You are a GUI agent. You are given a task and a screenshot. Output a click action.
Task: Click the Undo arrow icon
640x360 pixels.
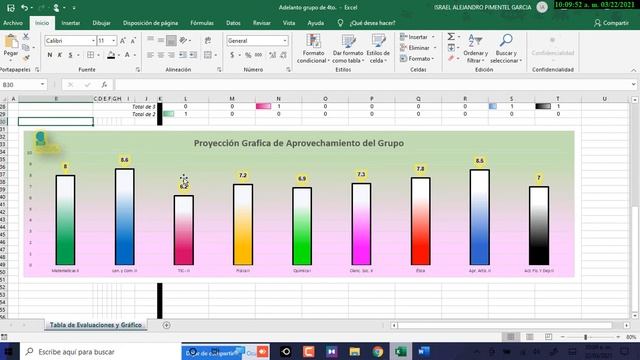pyautogui.click(x=24, y=8)
